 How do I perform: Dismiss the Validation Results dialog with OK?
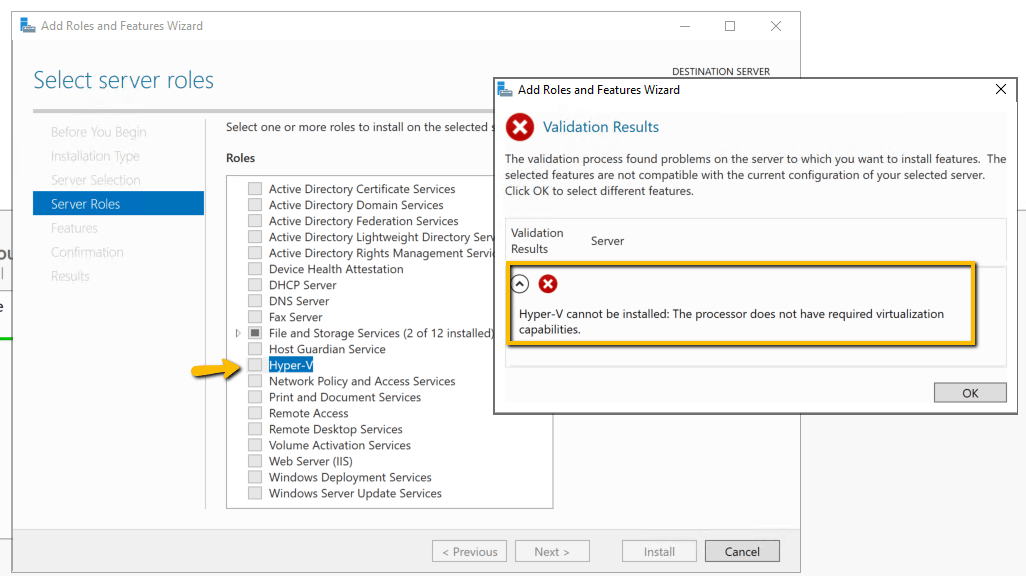969,391
